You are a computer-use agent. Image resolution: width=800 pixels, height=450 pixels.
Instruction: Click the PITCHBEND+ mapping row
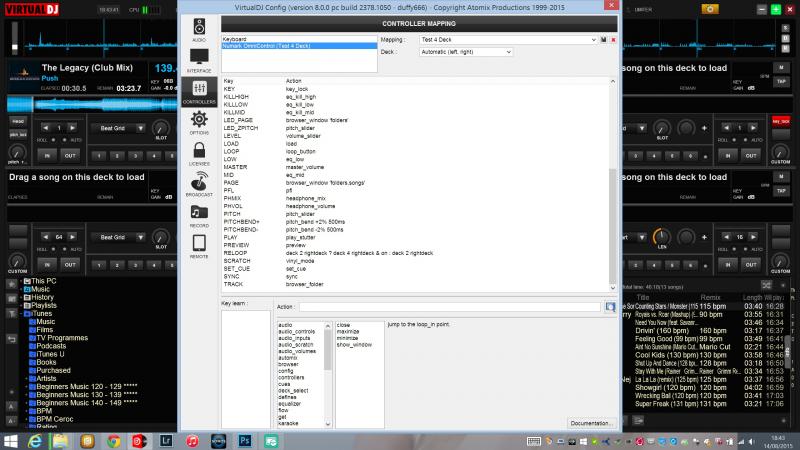[417, 222]
